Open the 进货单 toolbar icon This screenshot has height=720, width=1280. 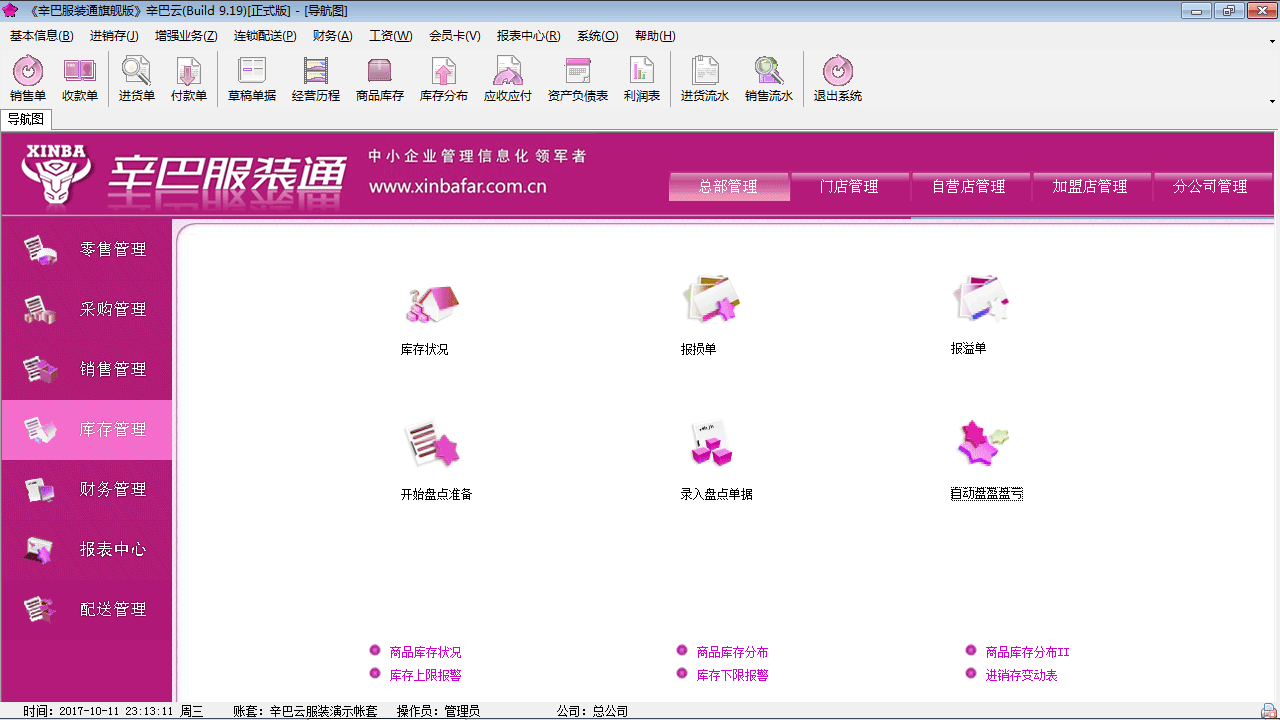137,80
